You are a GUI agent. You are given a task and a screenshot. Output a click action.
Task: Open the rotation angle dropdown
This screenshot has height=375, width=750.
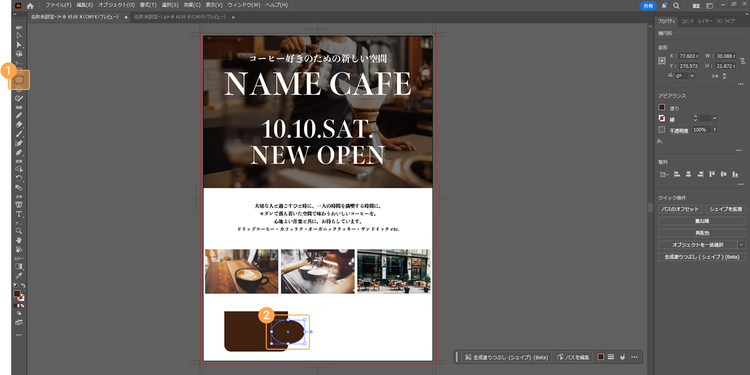point(692,76)
